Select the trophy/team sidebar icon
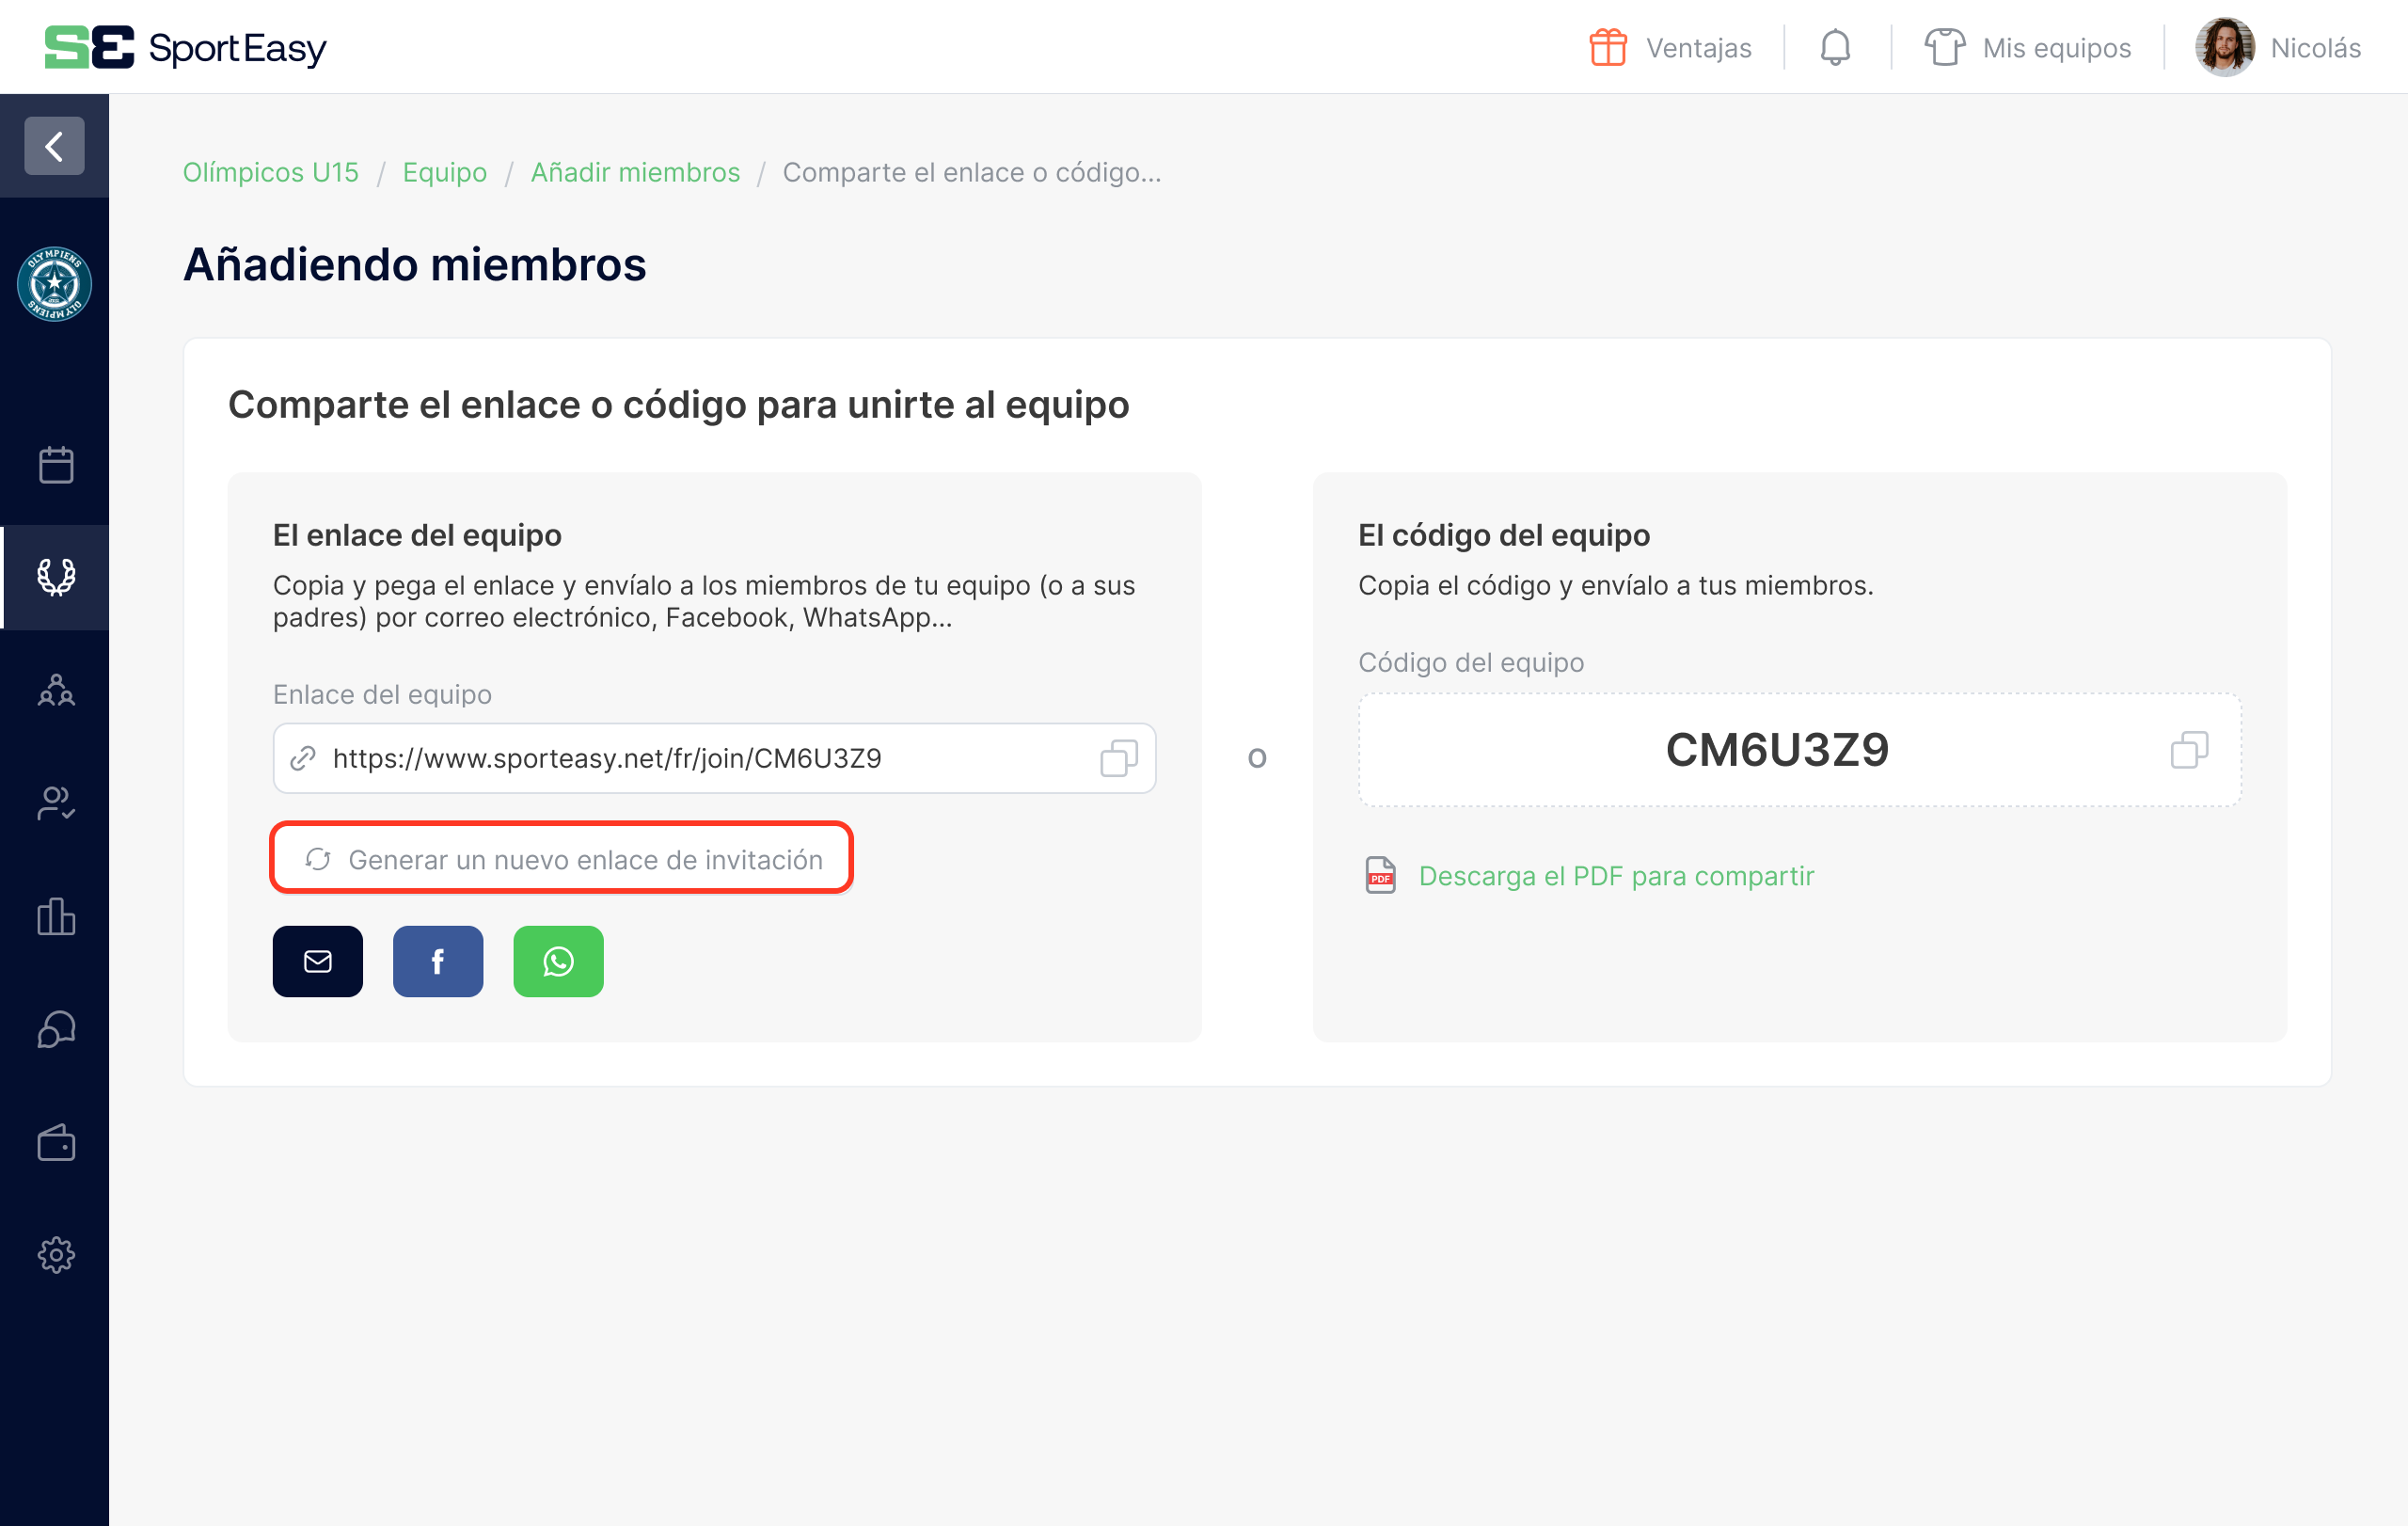Screen dimensions: 2408x1526 click(x=55, y=577)
